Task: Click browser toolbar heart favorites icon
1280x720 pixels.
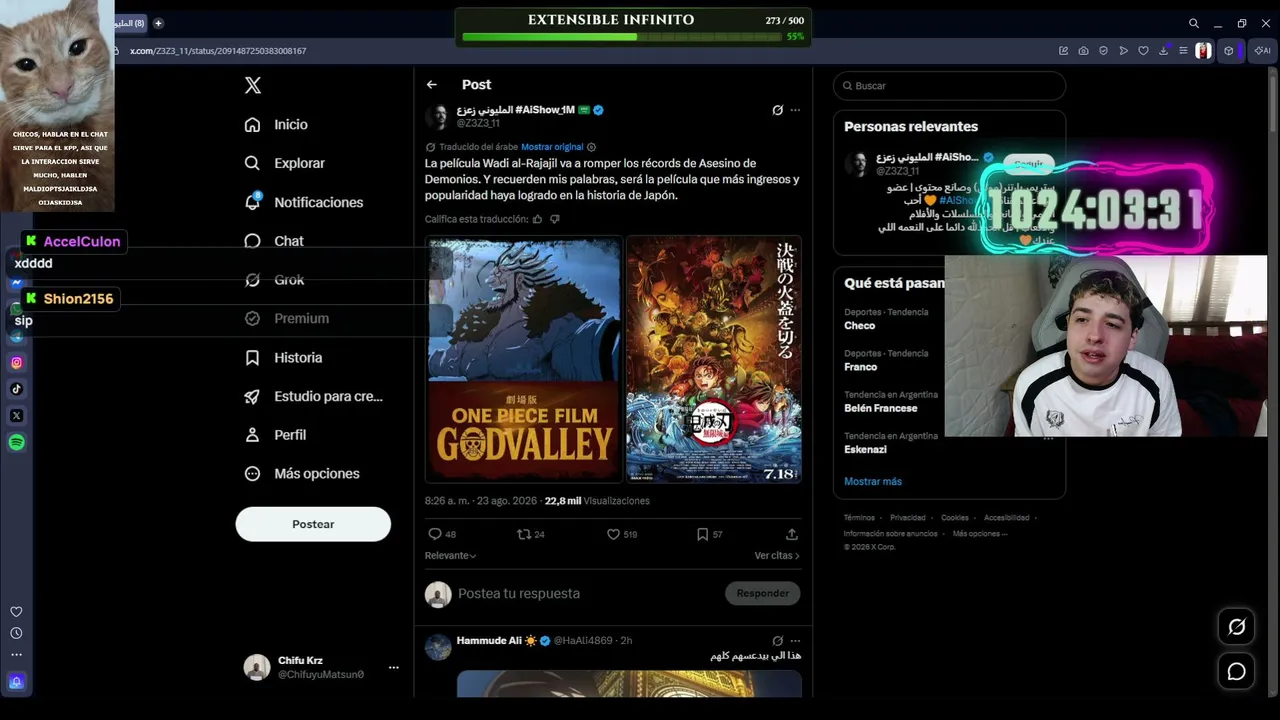Action: (x=1143, y=51)
